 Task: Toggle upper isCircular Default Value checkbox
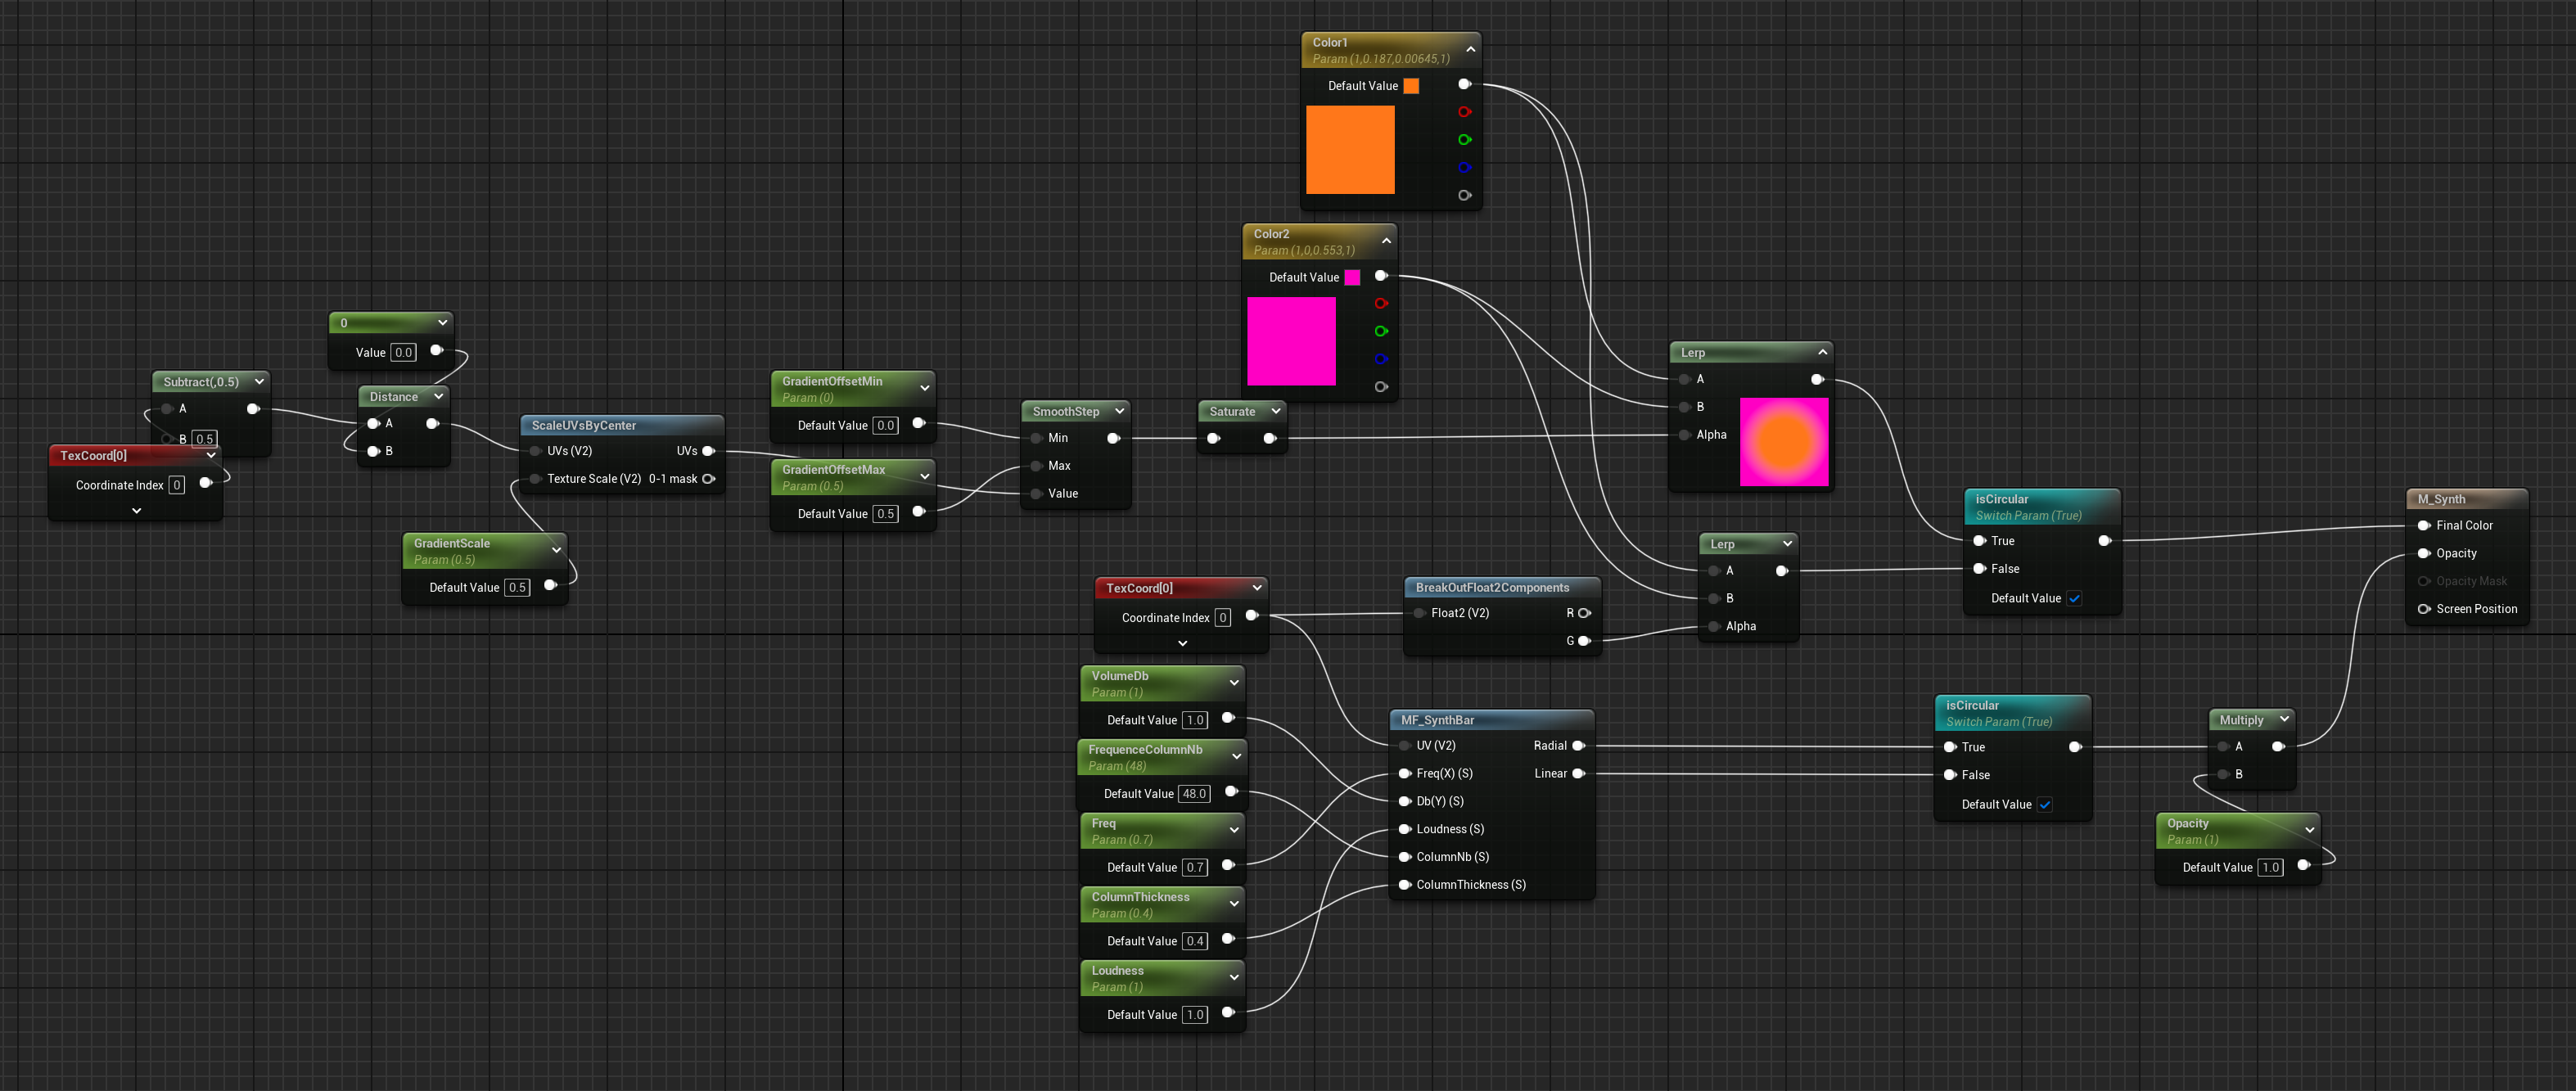(x=2074, y=599)
